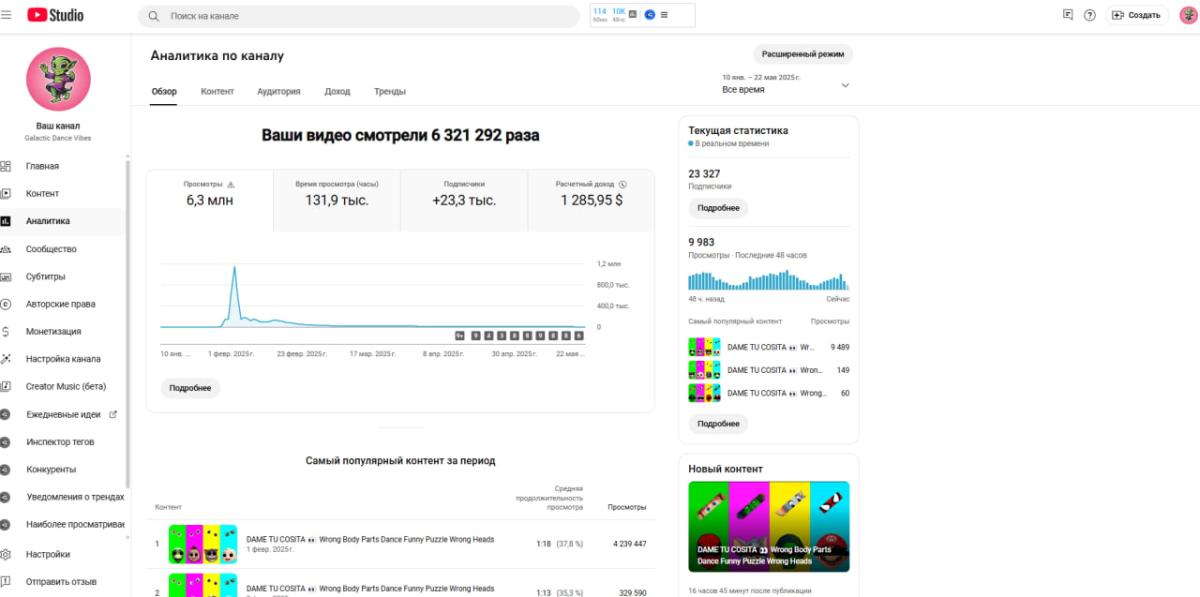Screen dimensions: 1200x597
Task: Click Подробнее under the 23 327 subscribers
Action: click(718, 208)
